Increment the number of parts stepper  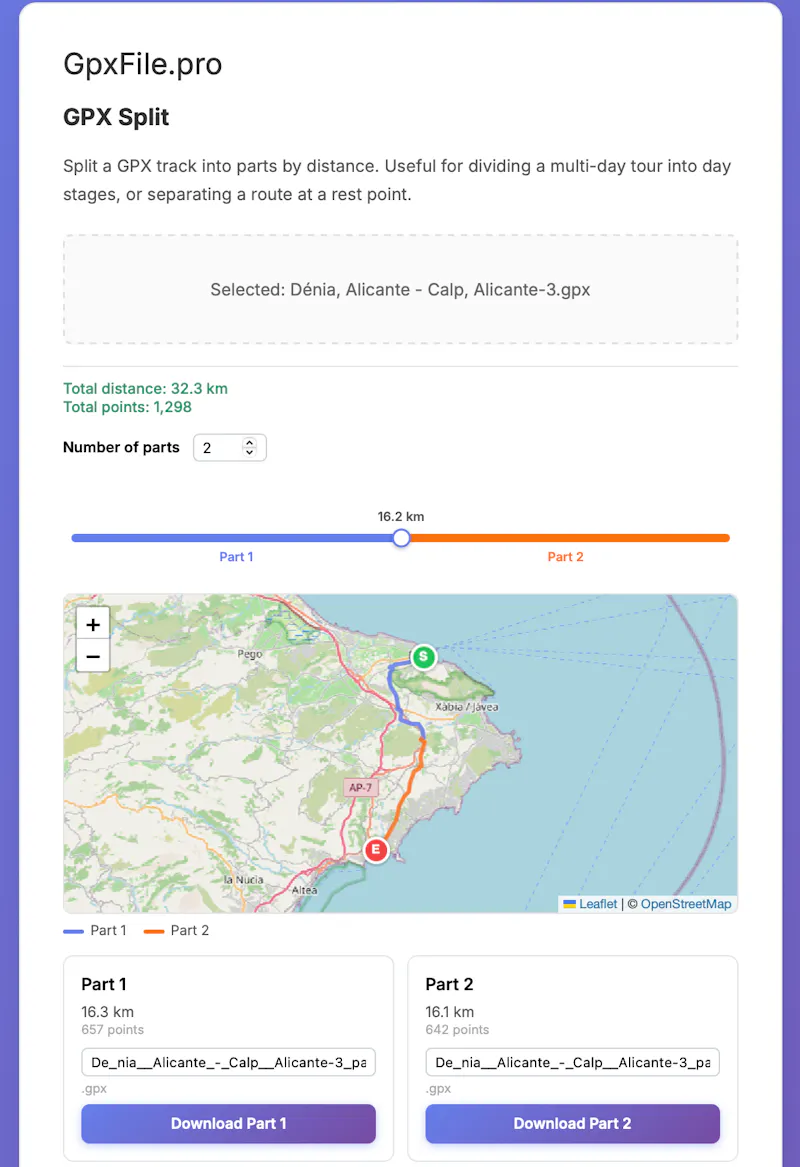250,442
